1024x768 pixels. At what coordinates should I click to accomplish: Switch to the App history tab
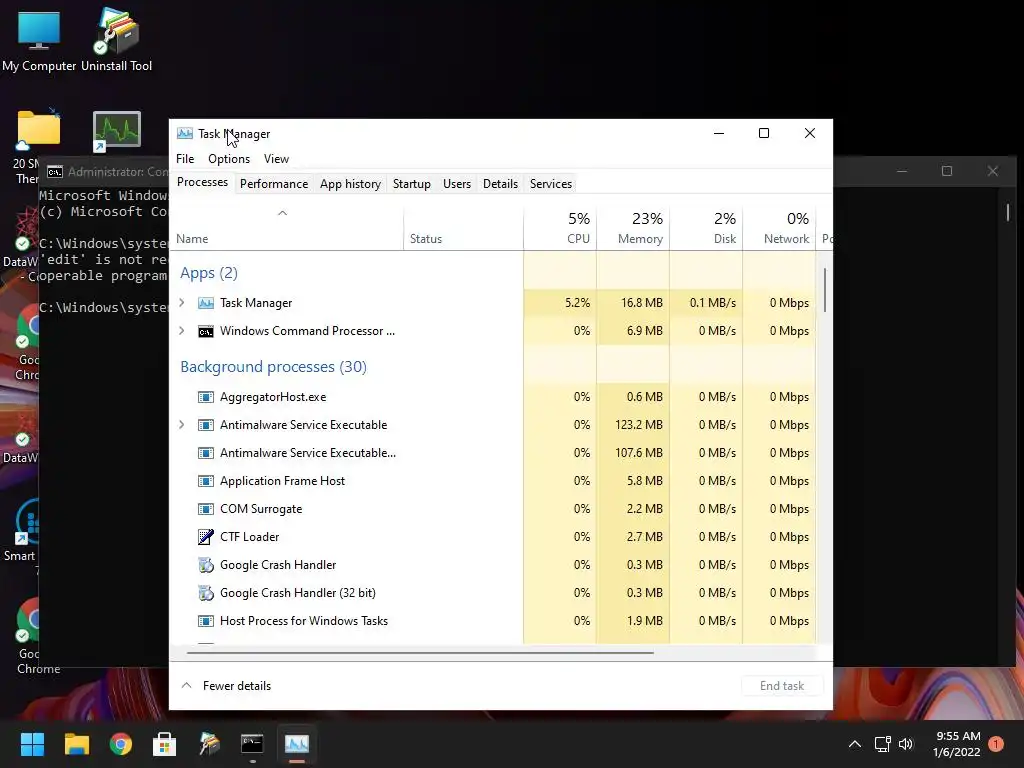[x=350, y=184]
